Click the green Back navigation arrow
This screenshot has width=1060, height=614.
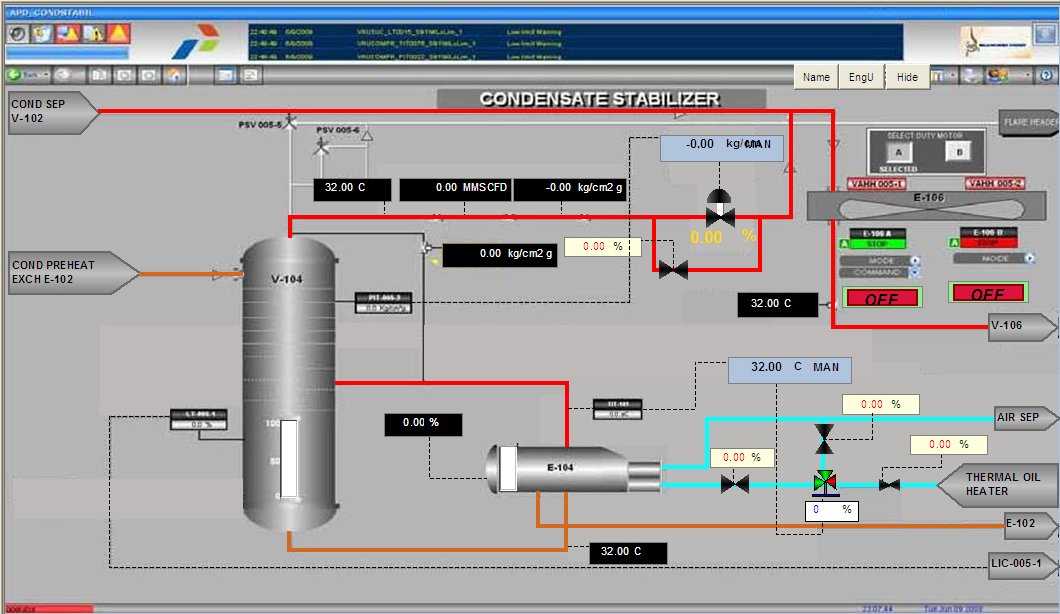point(14,75)
